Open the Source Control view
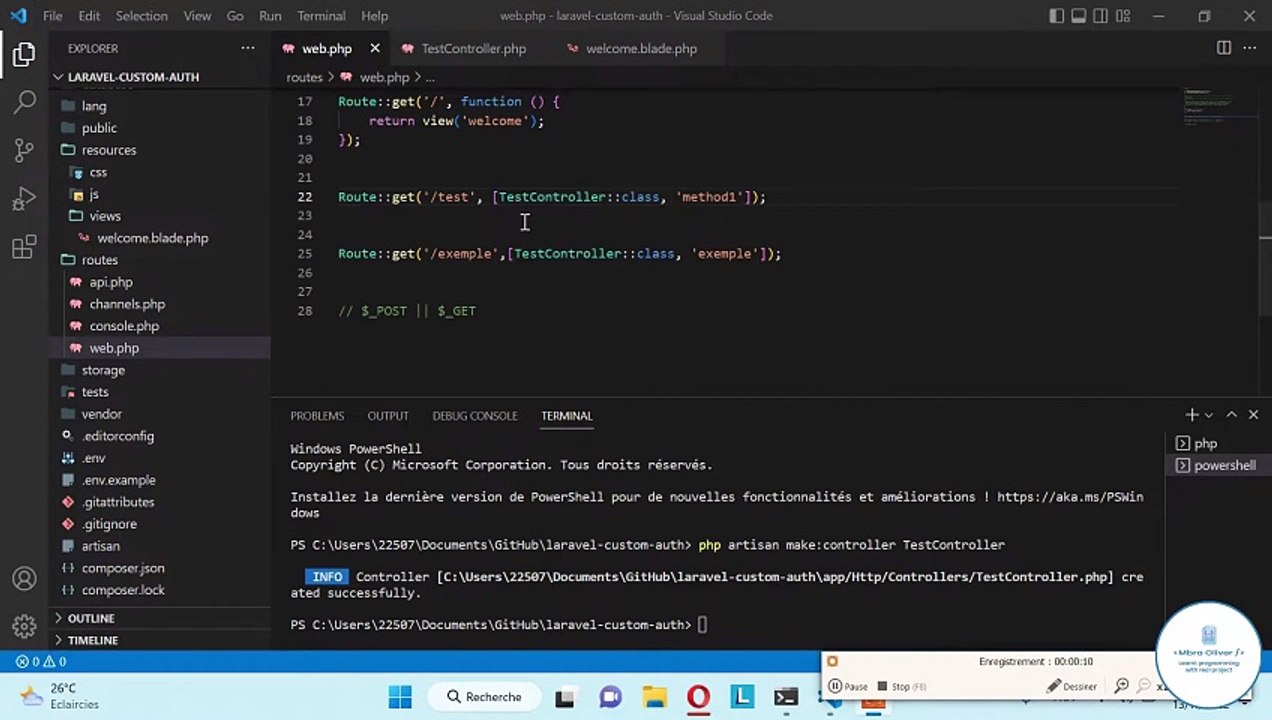This screenshot has width=1272, height=720. coord(24,151)
